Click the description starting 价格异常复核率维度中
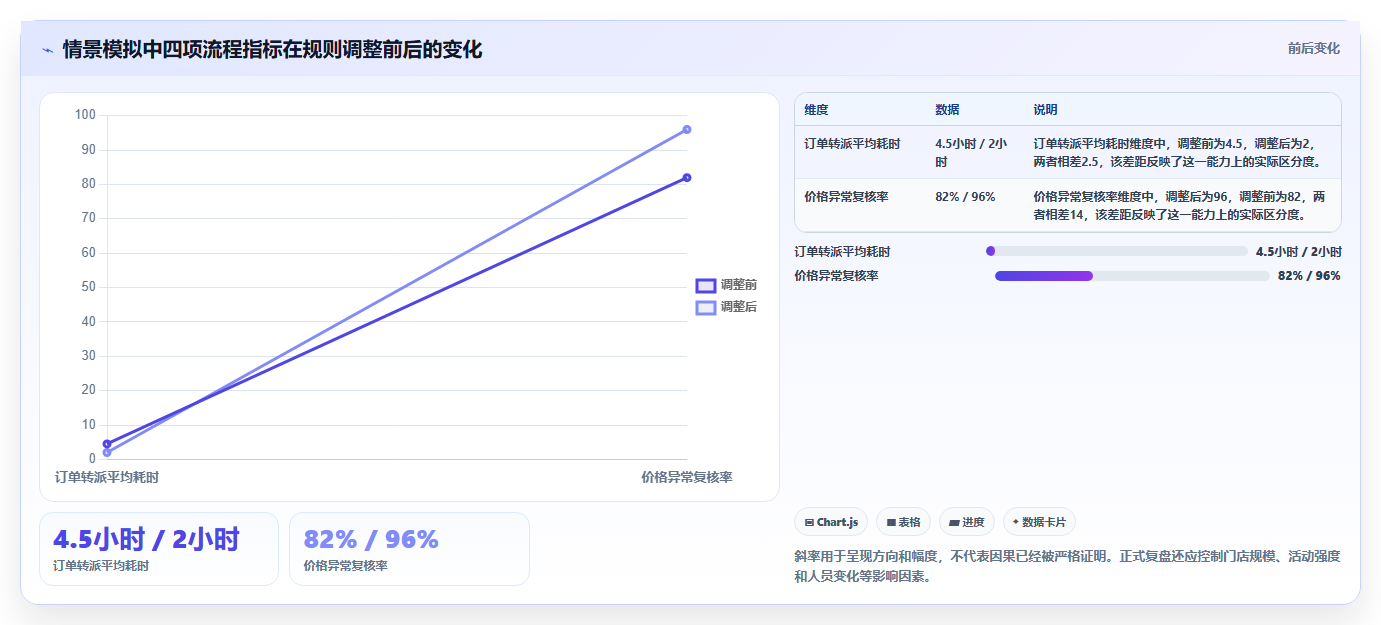The image size is (1381, 625). (1180, 206)
